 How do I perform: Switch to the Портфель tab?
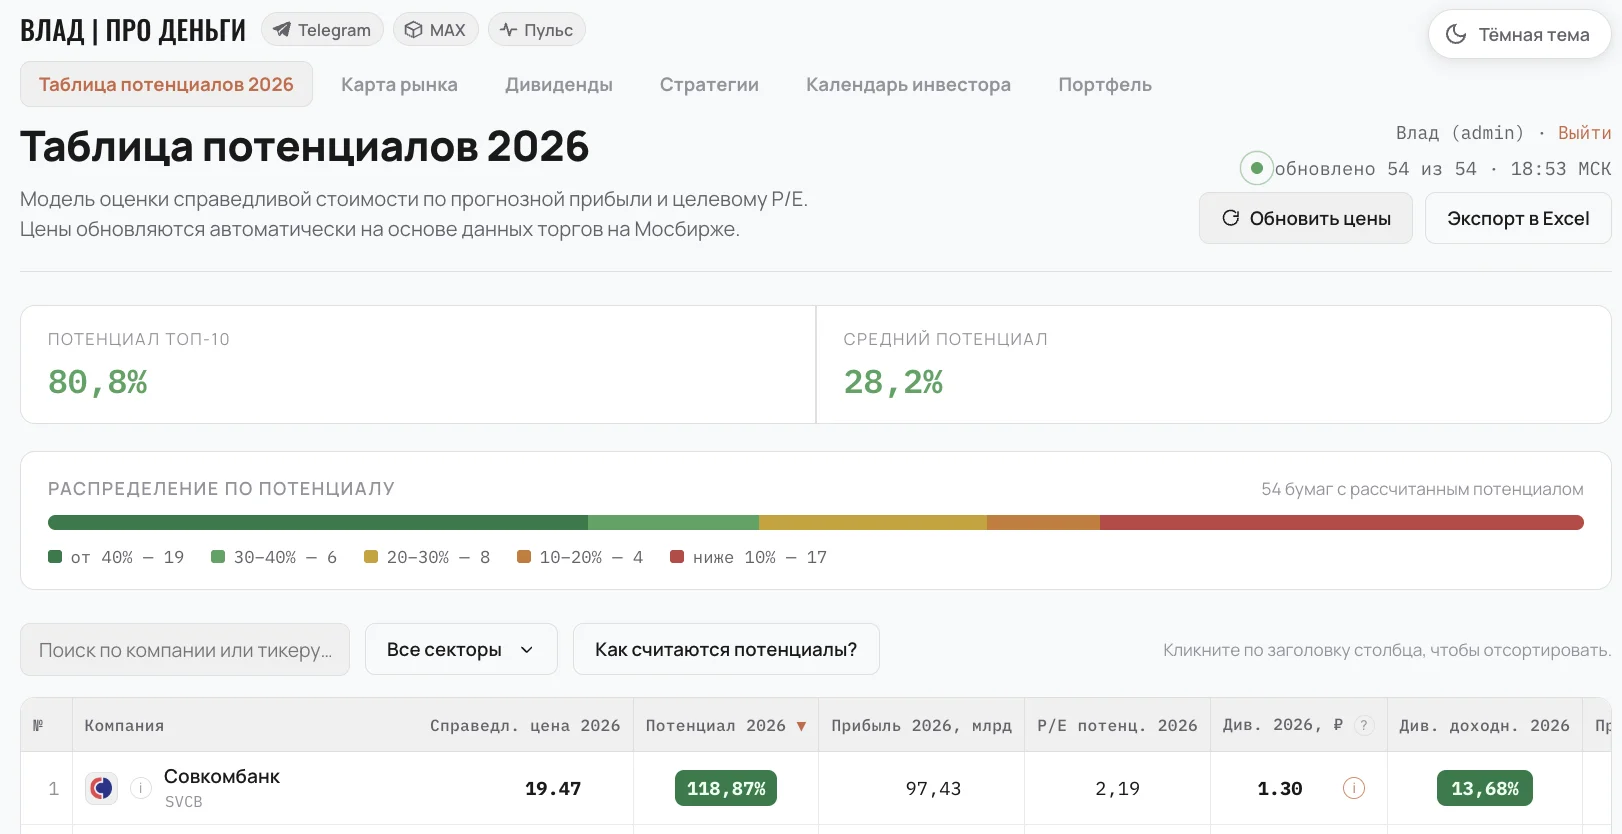[1105, 84]
